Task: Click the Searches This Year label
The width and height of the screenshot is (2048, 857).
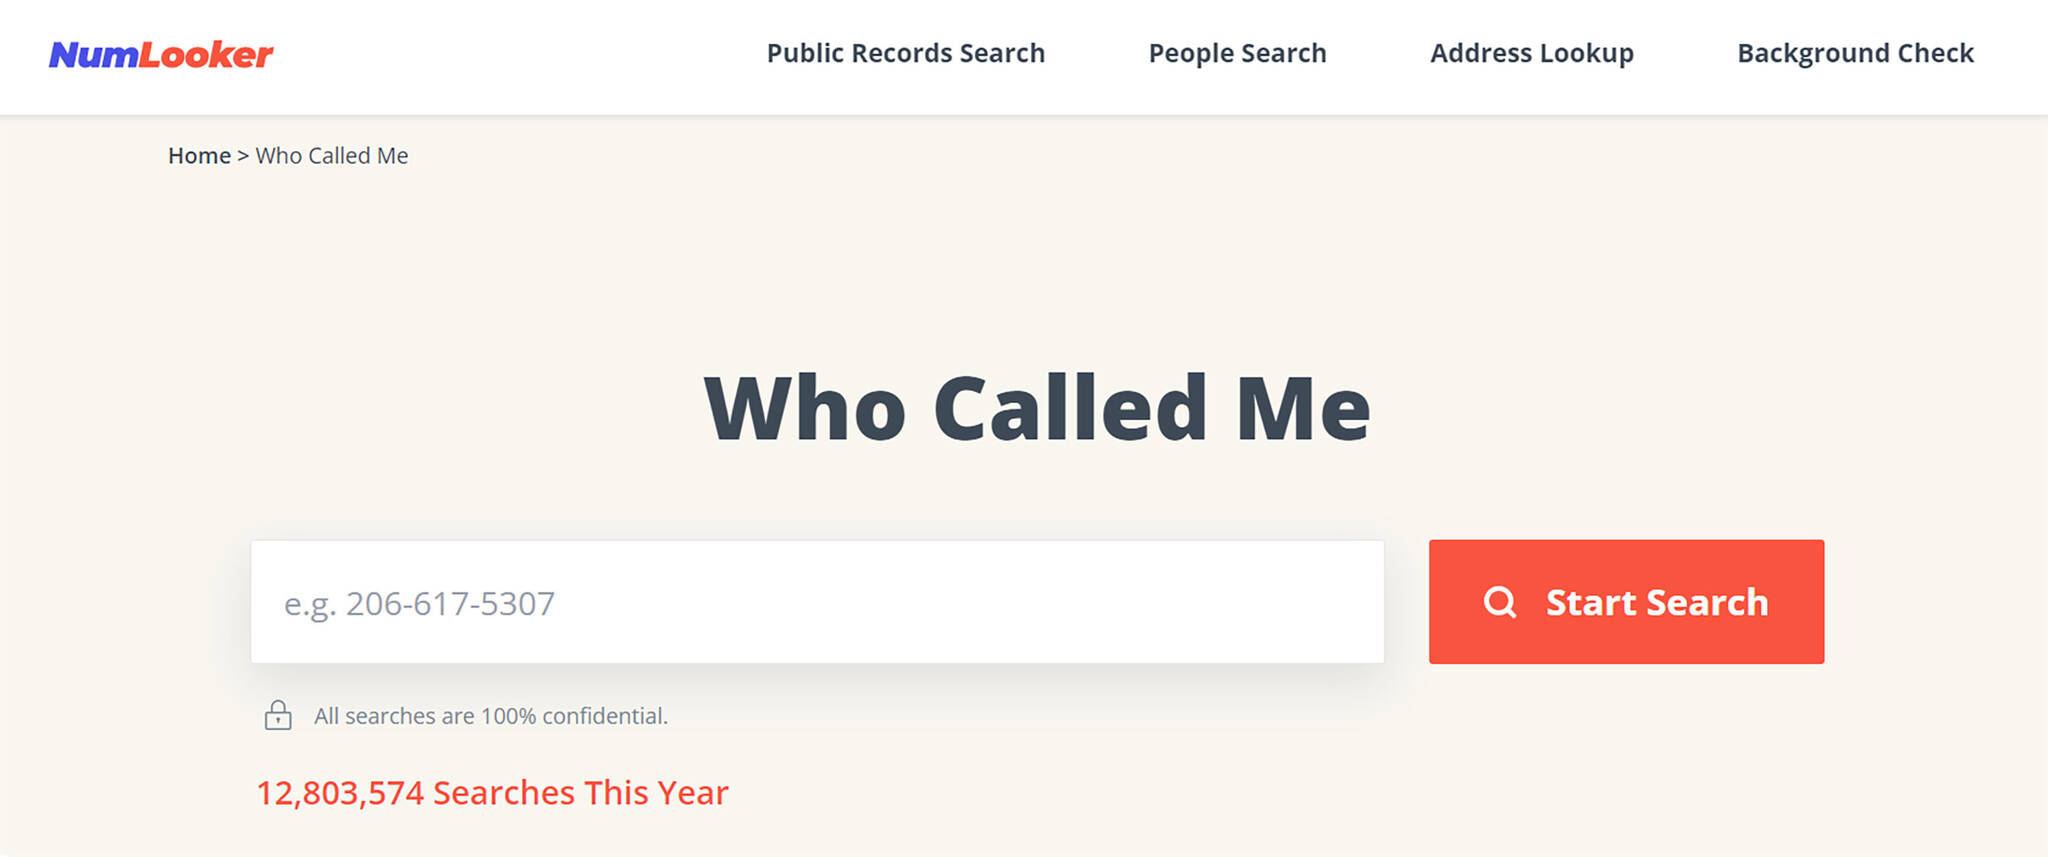Action: (x=580, y=793)
